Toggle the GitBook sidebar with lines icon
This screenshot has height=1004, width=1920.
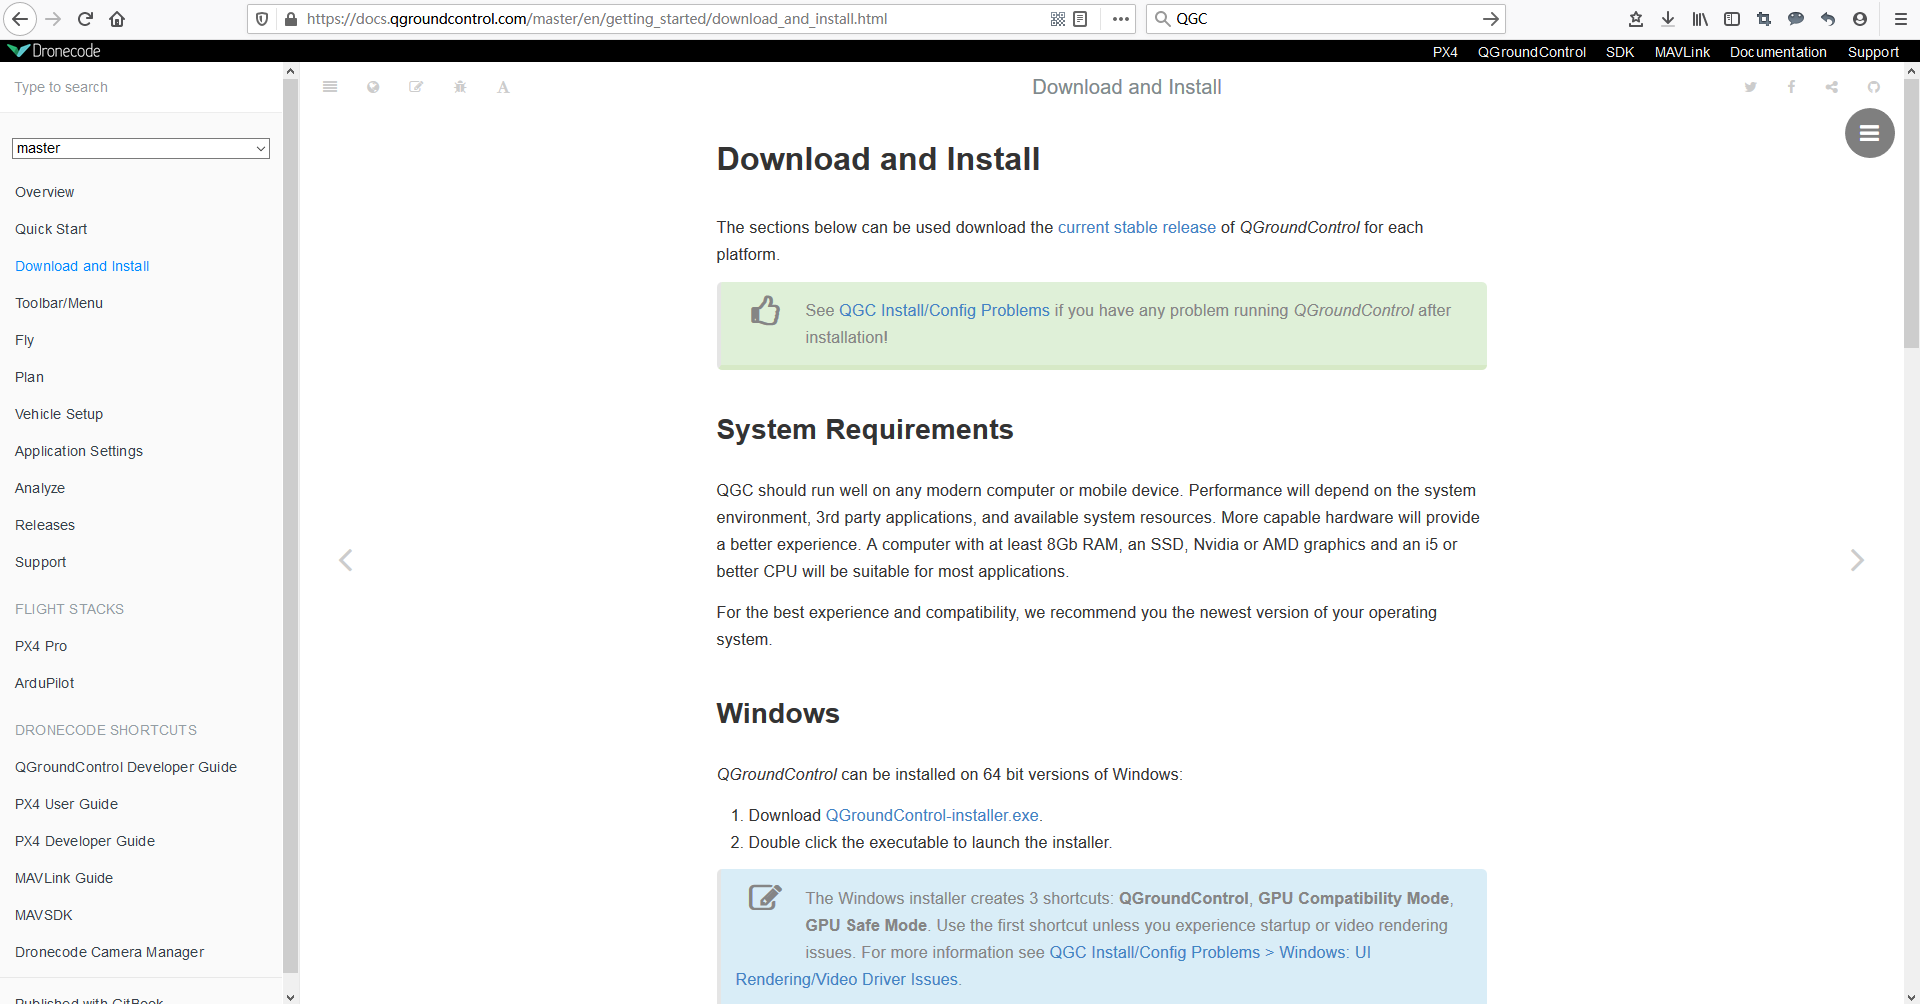coord(330,87)
